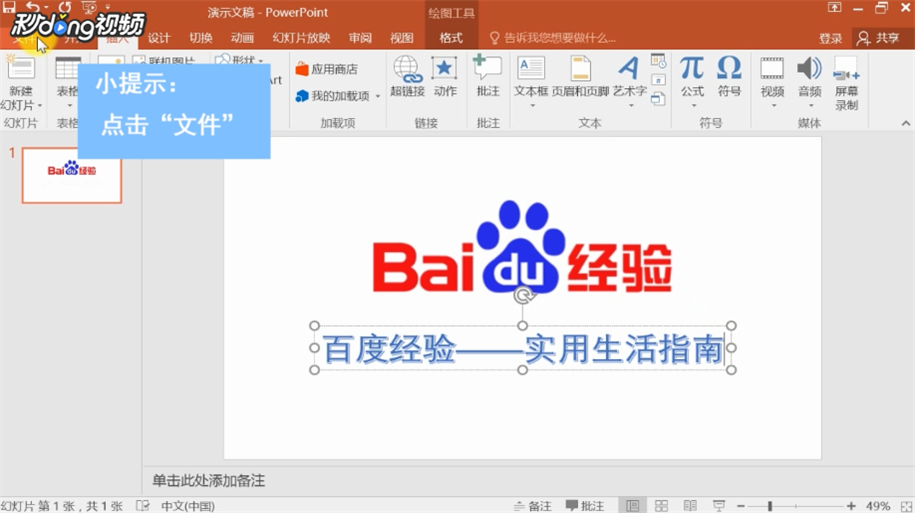The height and width of the screenshot is (513, 915).
Task: Open the Slide Show (幻灯片放映) tab
Action: click(301, 38)
